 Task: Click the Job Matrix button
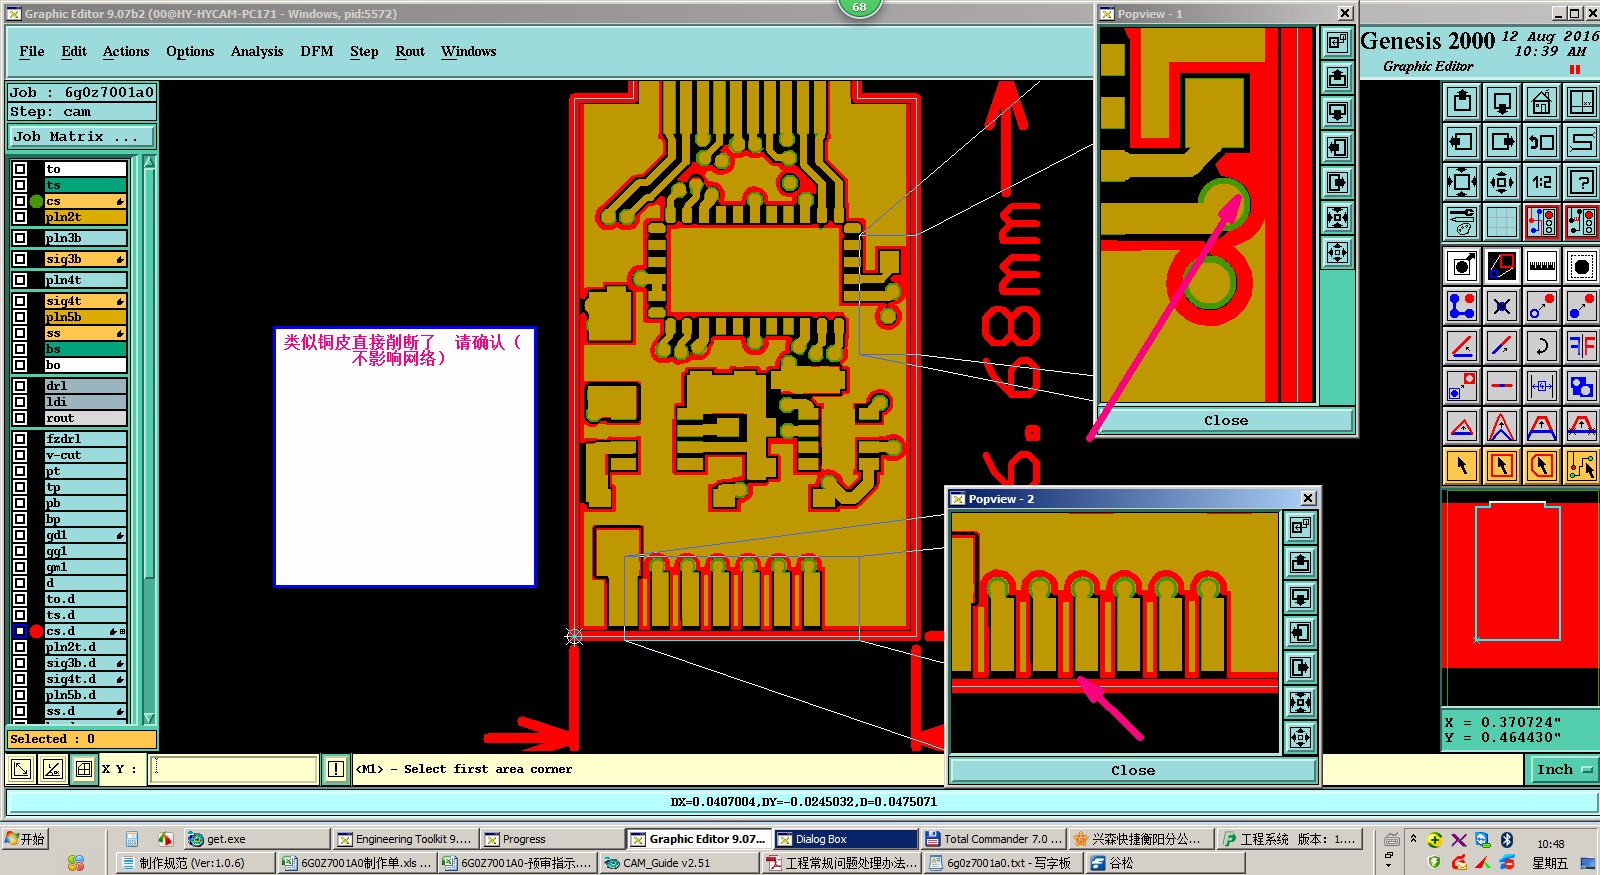pos(82,136)
